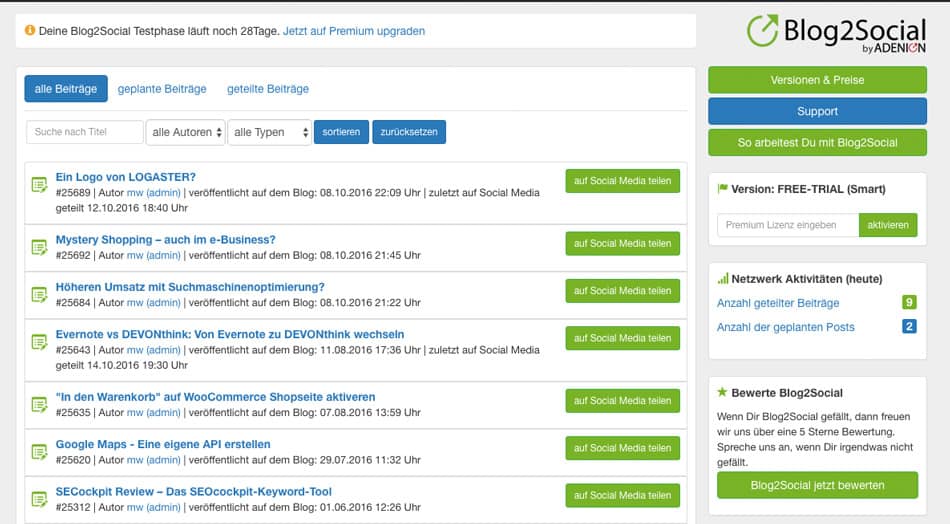Click the flag icon next to Version
Image resolution: width=950 pixels, height=524 pixels.
(x=722, y=189)
